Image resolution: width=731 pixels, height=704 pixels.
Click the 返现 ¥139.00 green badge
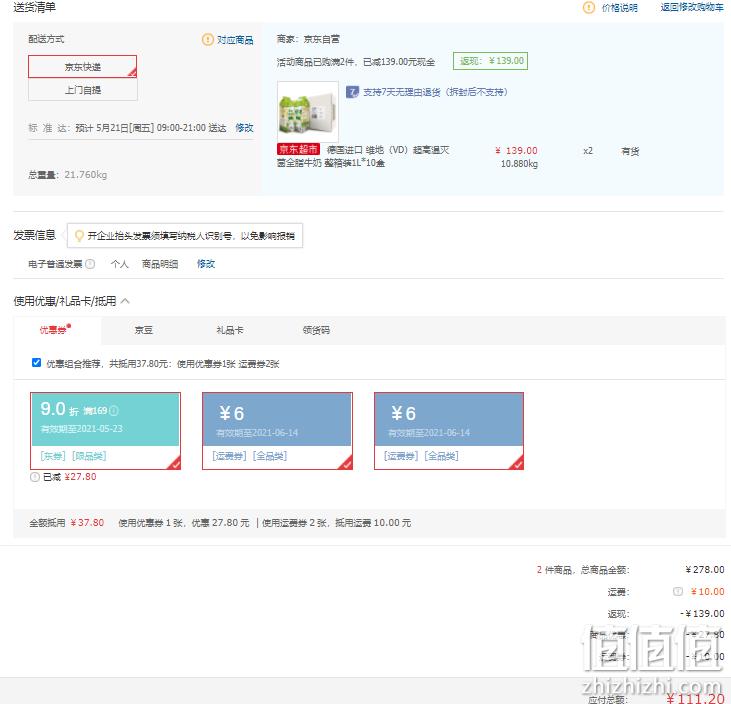490,61
